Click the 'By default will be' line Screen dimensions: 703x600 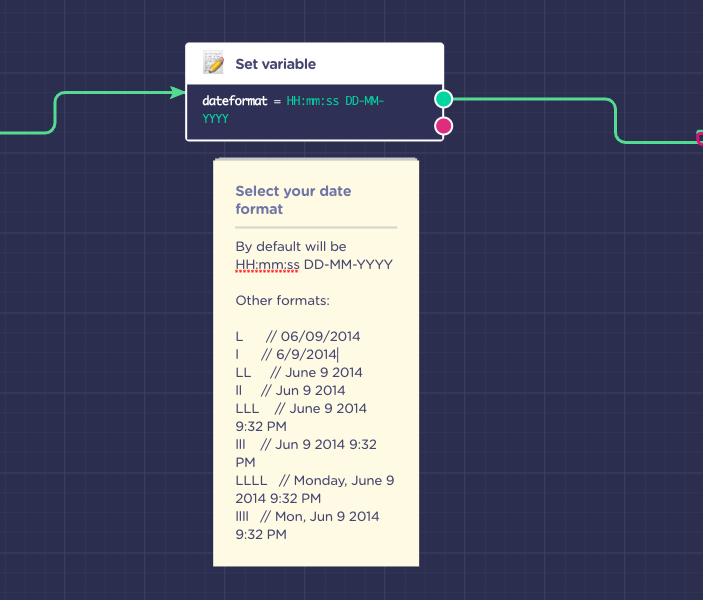tap(291, 247)
